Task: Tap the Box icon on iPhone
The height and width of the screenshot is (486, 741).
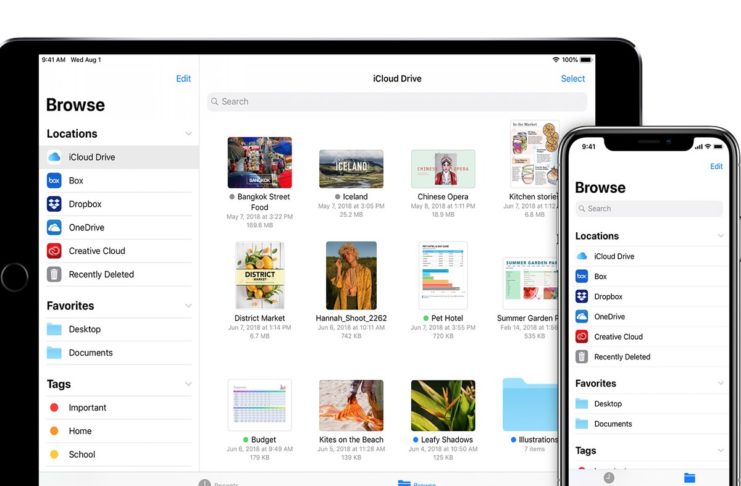Action: tap(582, 276)
